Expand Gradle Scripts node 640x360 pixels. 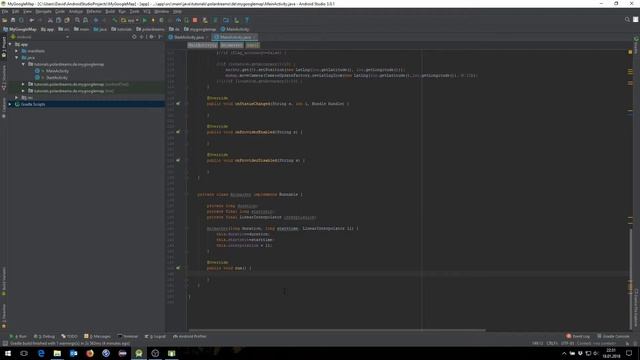coord(10,104)
